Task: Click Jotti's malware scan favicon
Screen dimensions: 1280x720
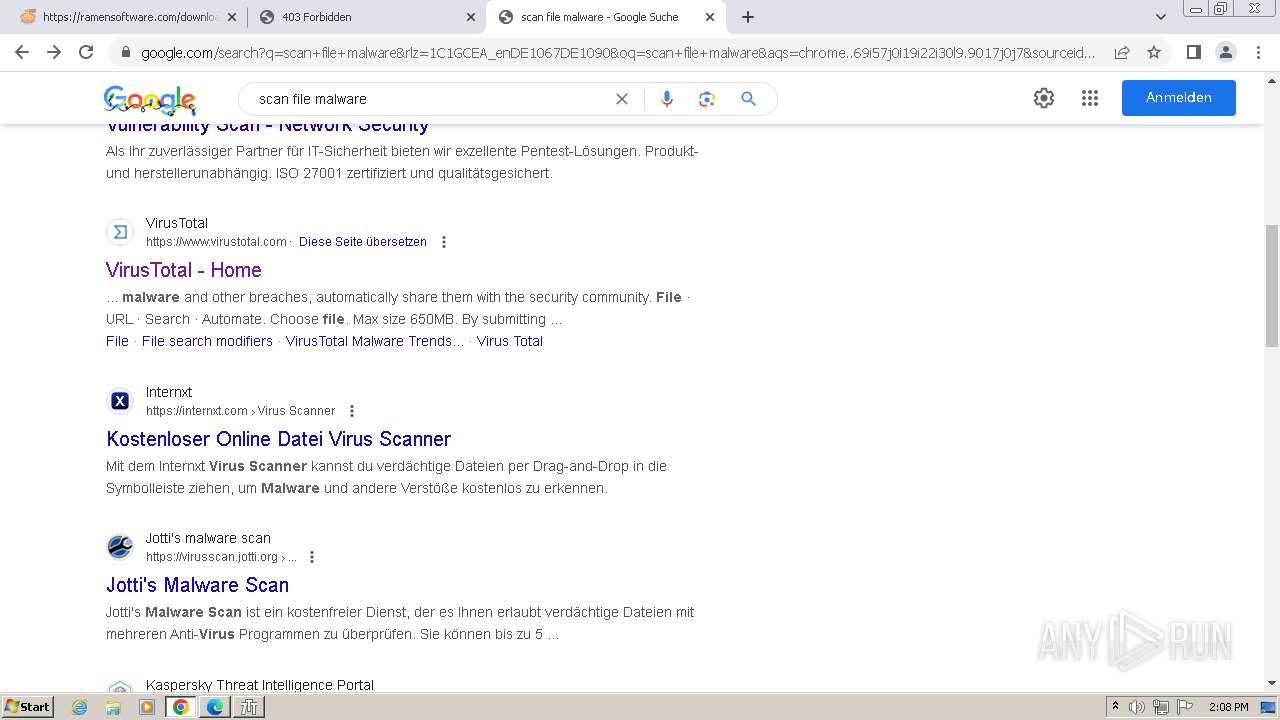Action: pyautogui.click(x=120, y=547)
